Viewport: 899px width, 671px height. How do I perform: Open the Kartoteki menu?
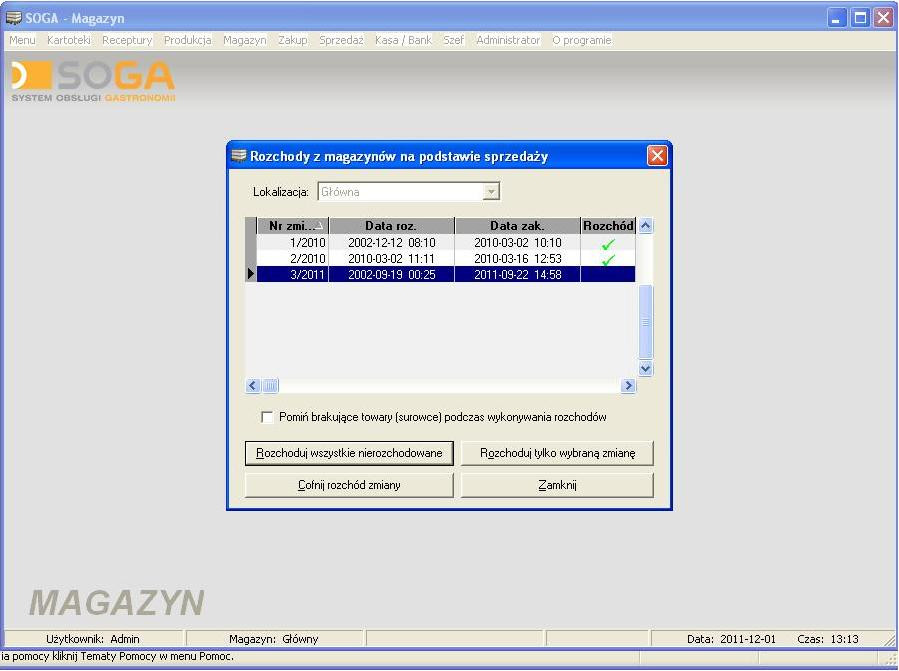click(69, 40)
